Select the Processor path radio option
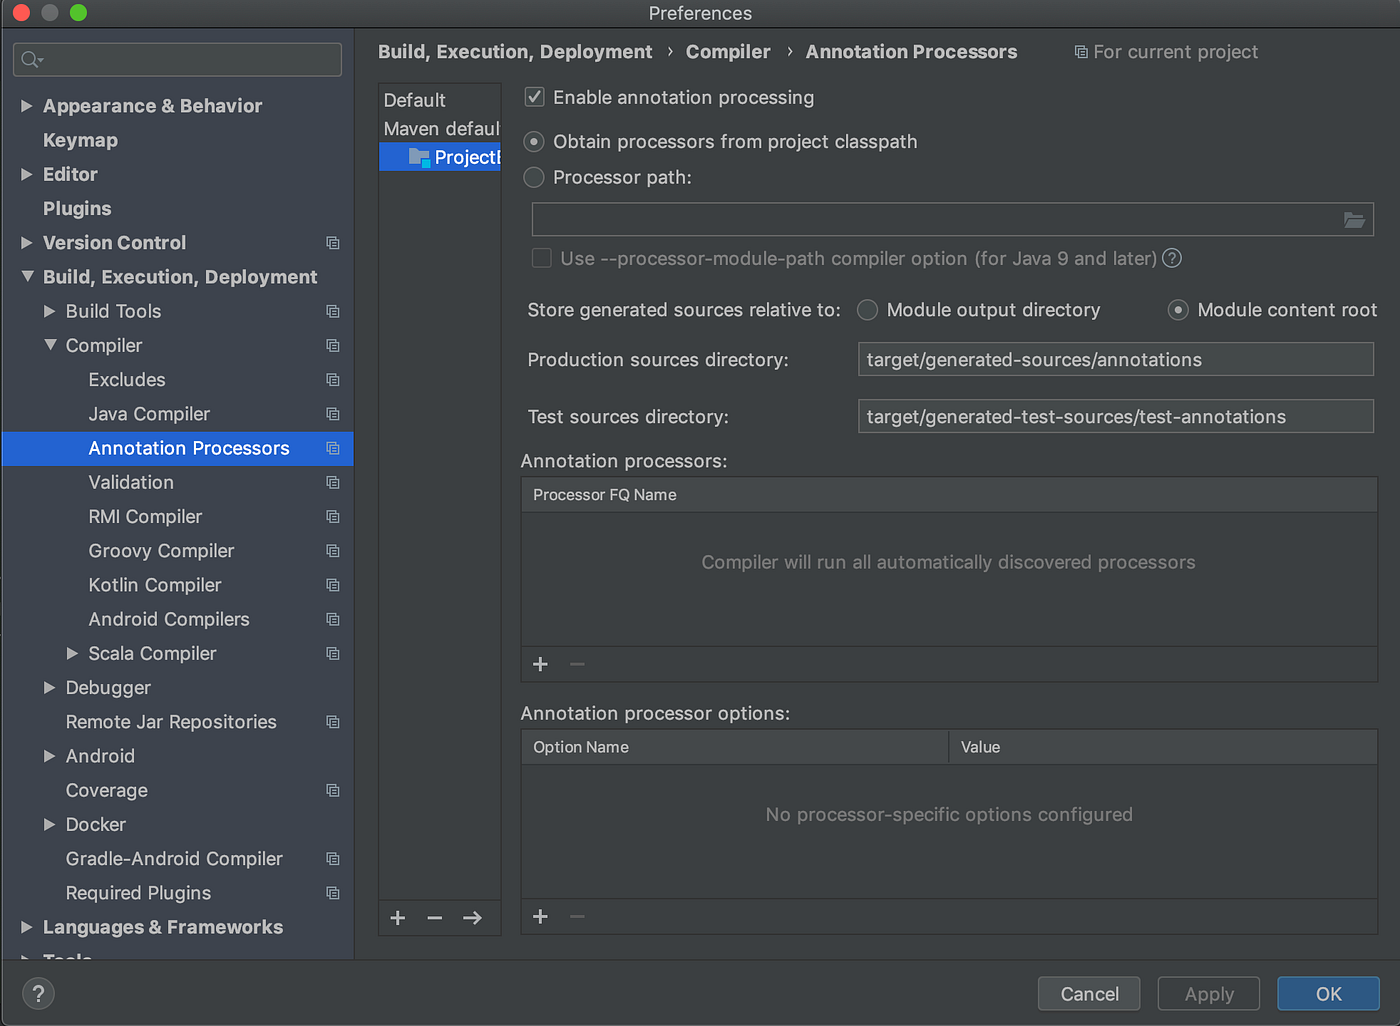1400x1026 pixels. click(x=534, y=177)
